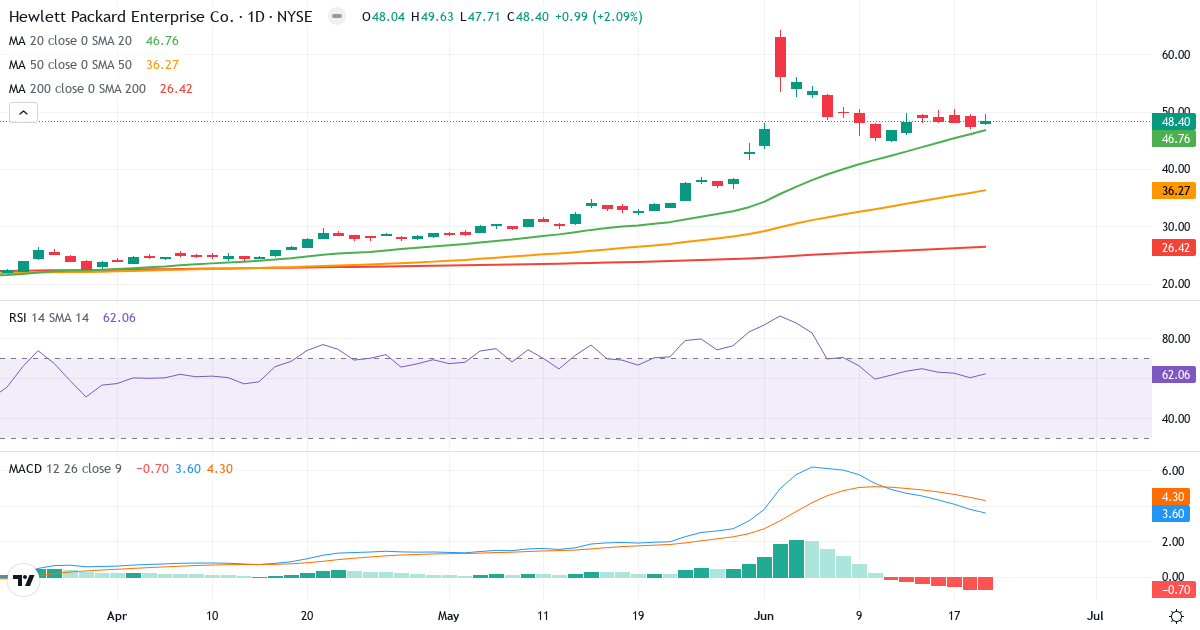This screenshot has width=1200, height=630.
Task: Click the May date on time axis
Action: pyautogui.click(x=450, y=616)
